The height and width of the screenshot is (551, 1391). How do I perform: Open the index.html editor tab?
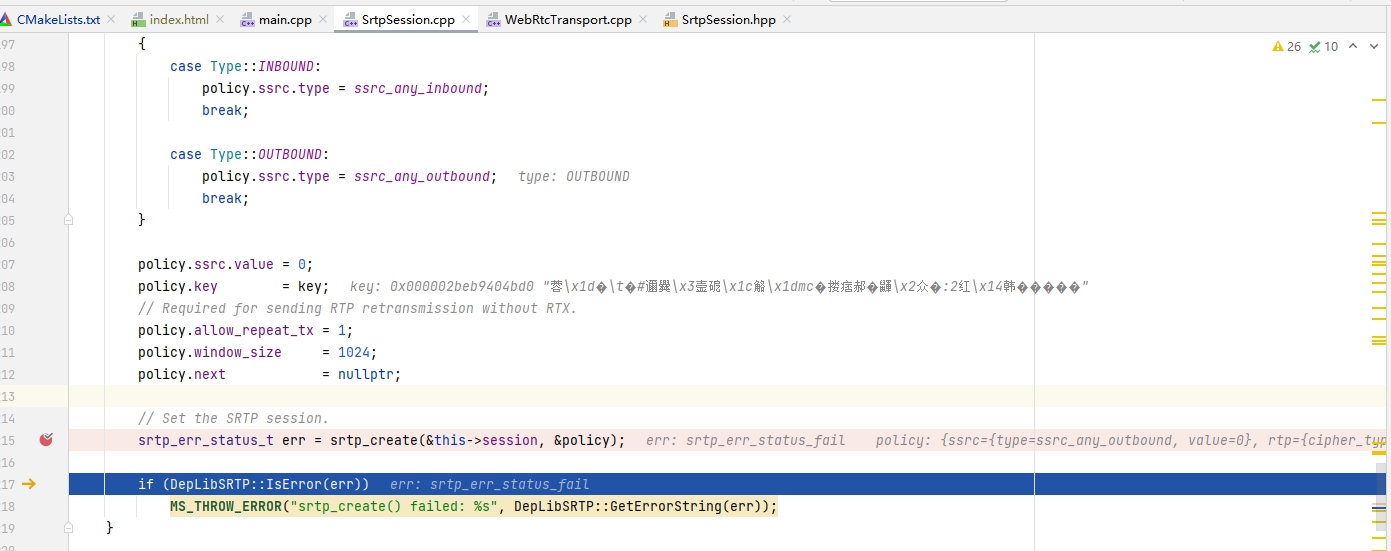click(x=179, y=19)
